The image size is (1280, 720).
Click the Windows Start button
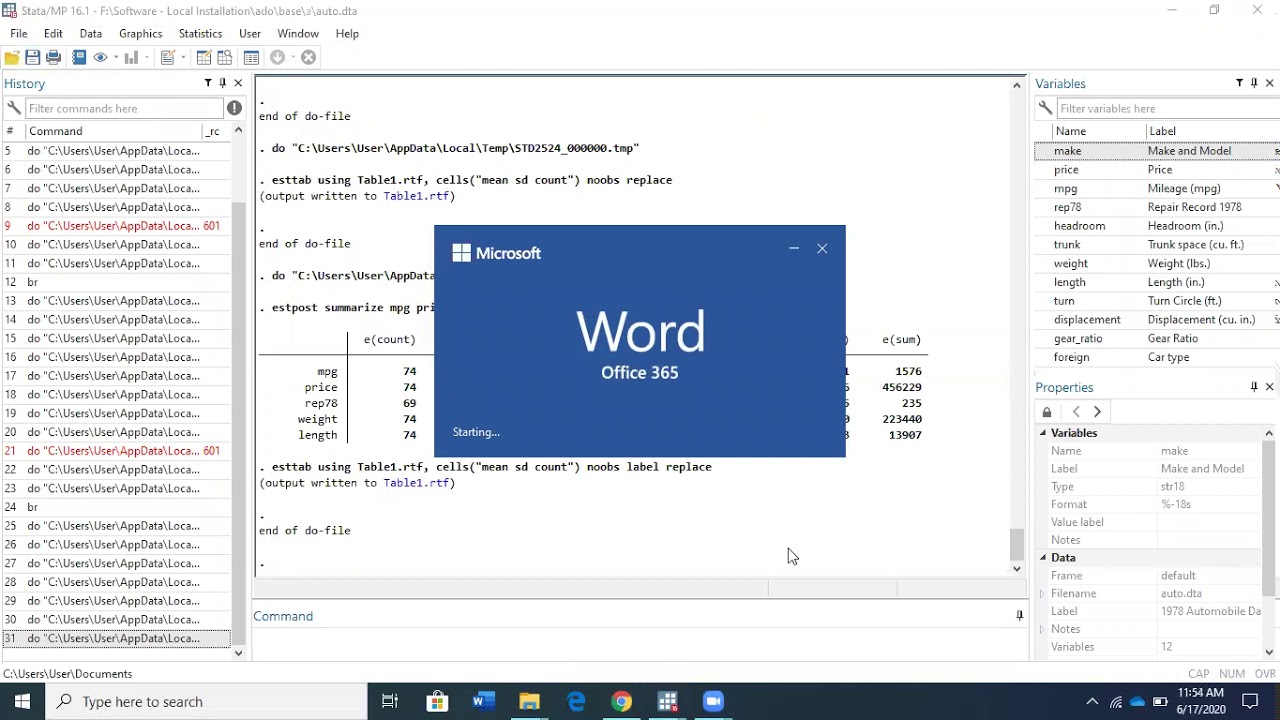pyautogui.click(x=22, y=701)
